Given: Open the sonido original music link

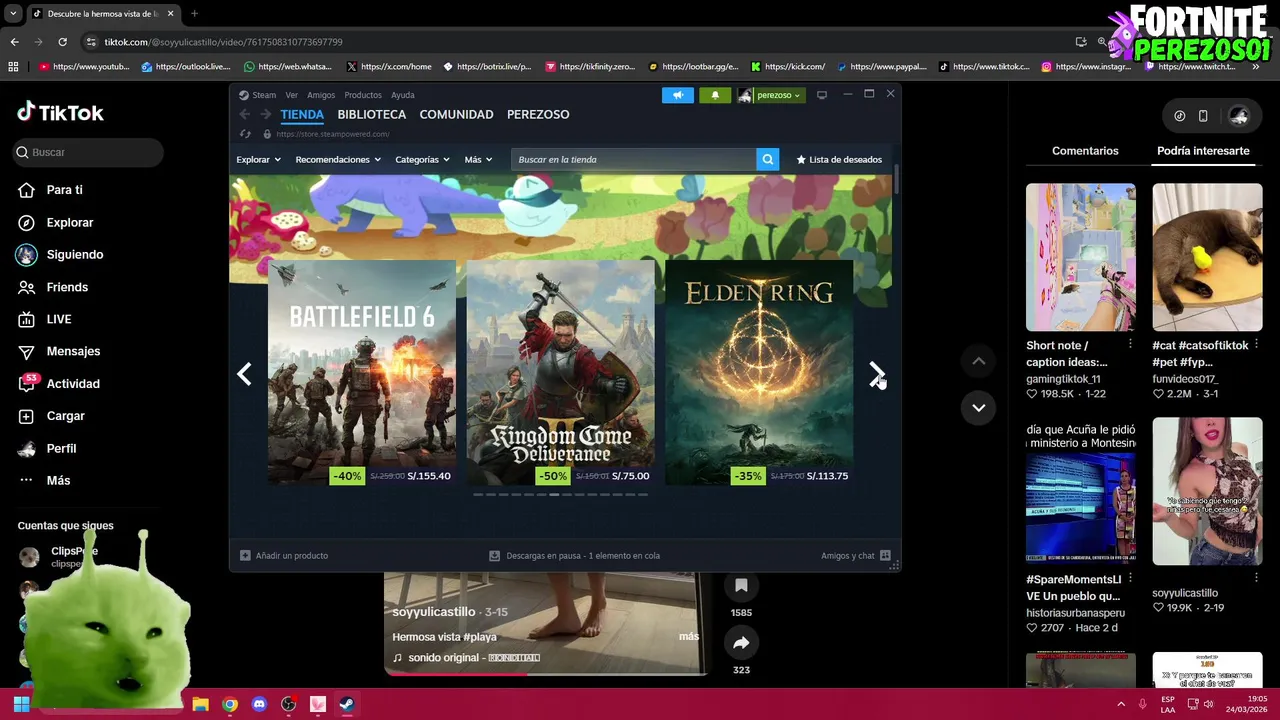Looking at the screenshot, I should (466, 657).
